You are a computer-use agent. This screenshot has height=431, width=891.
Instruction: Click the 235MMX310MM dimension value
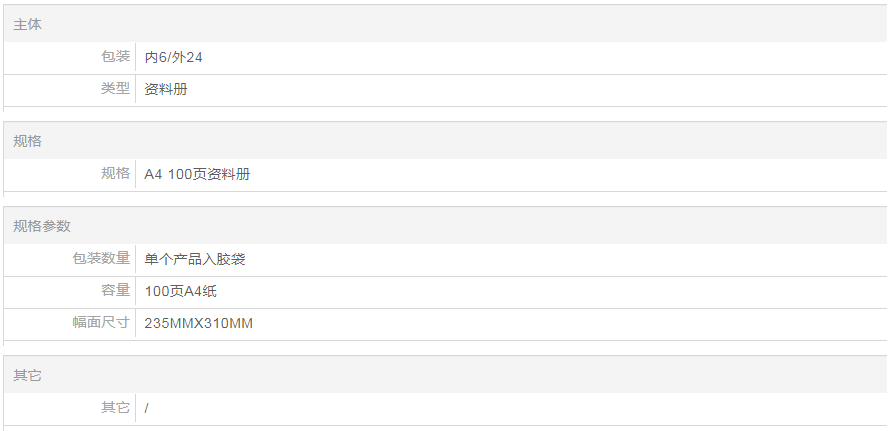point(198,324)
